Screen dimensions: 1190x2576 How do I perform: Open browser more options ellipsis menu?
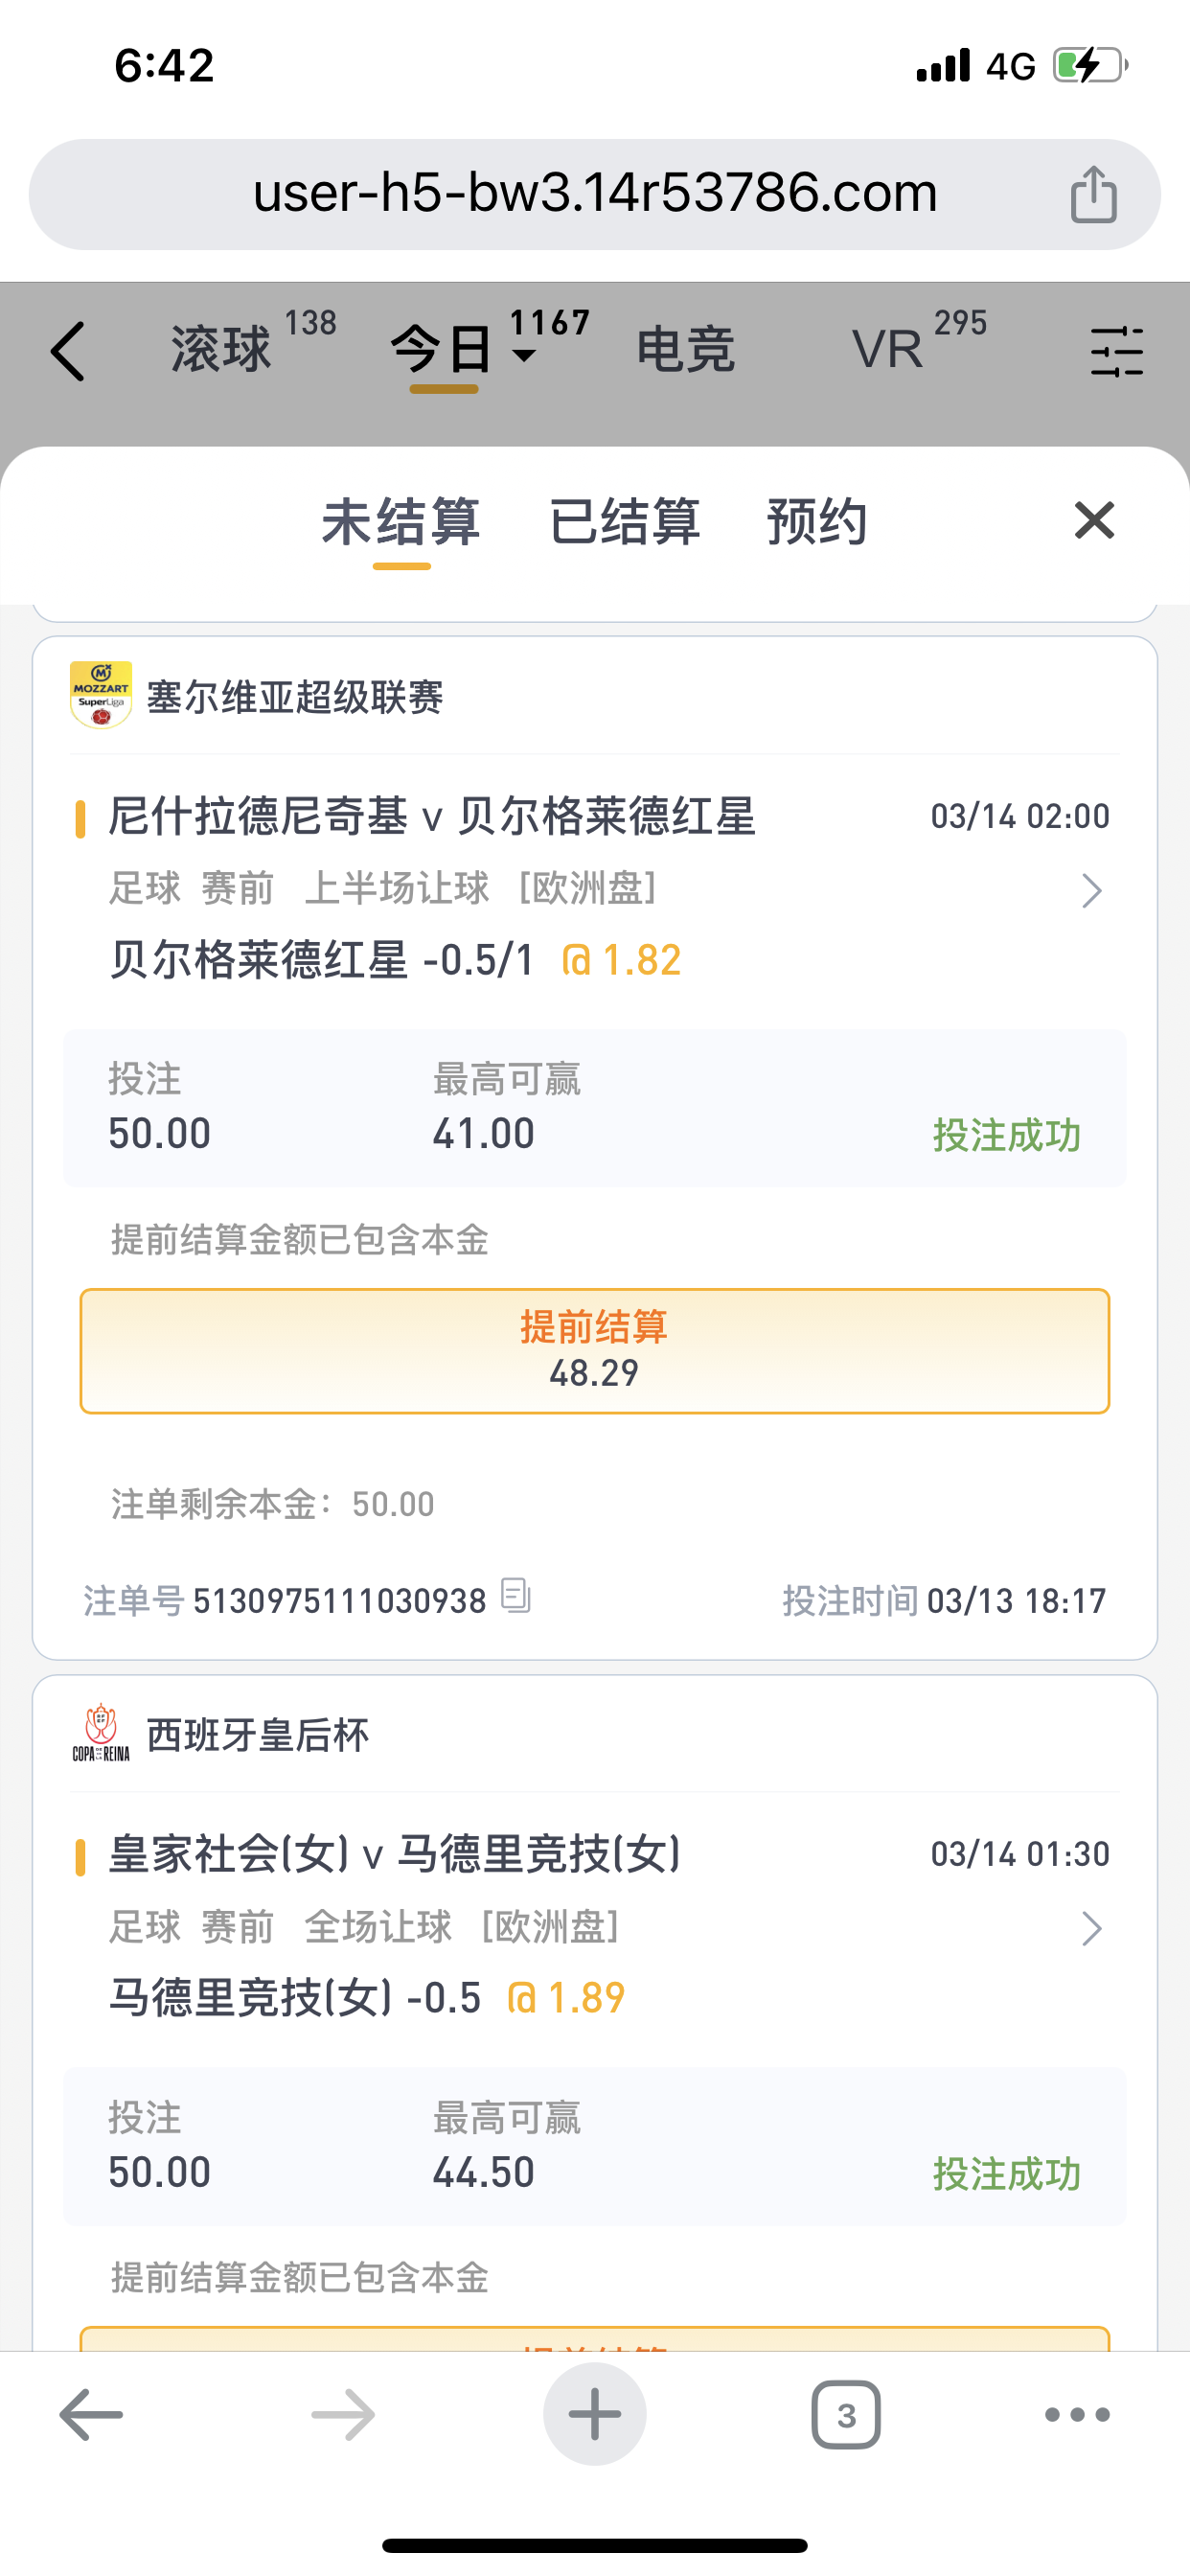(1077, 2415)
